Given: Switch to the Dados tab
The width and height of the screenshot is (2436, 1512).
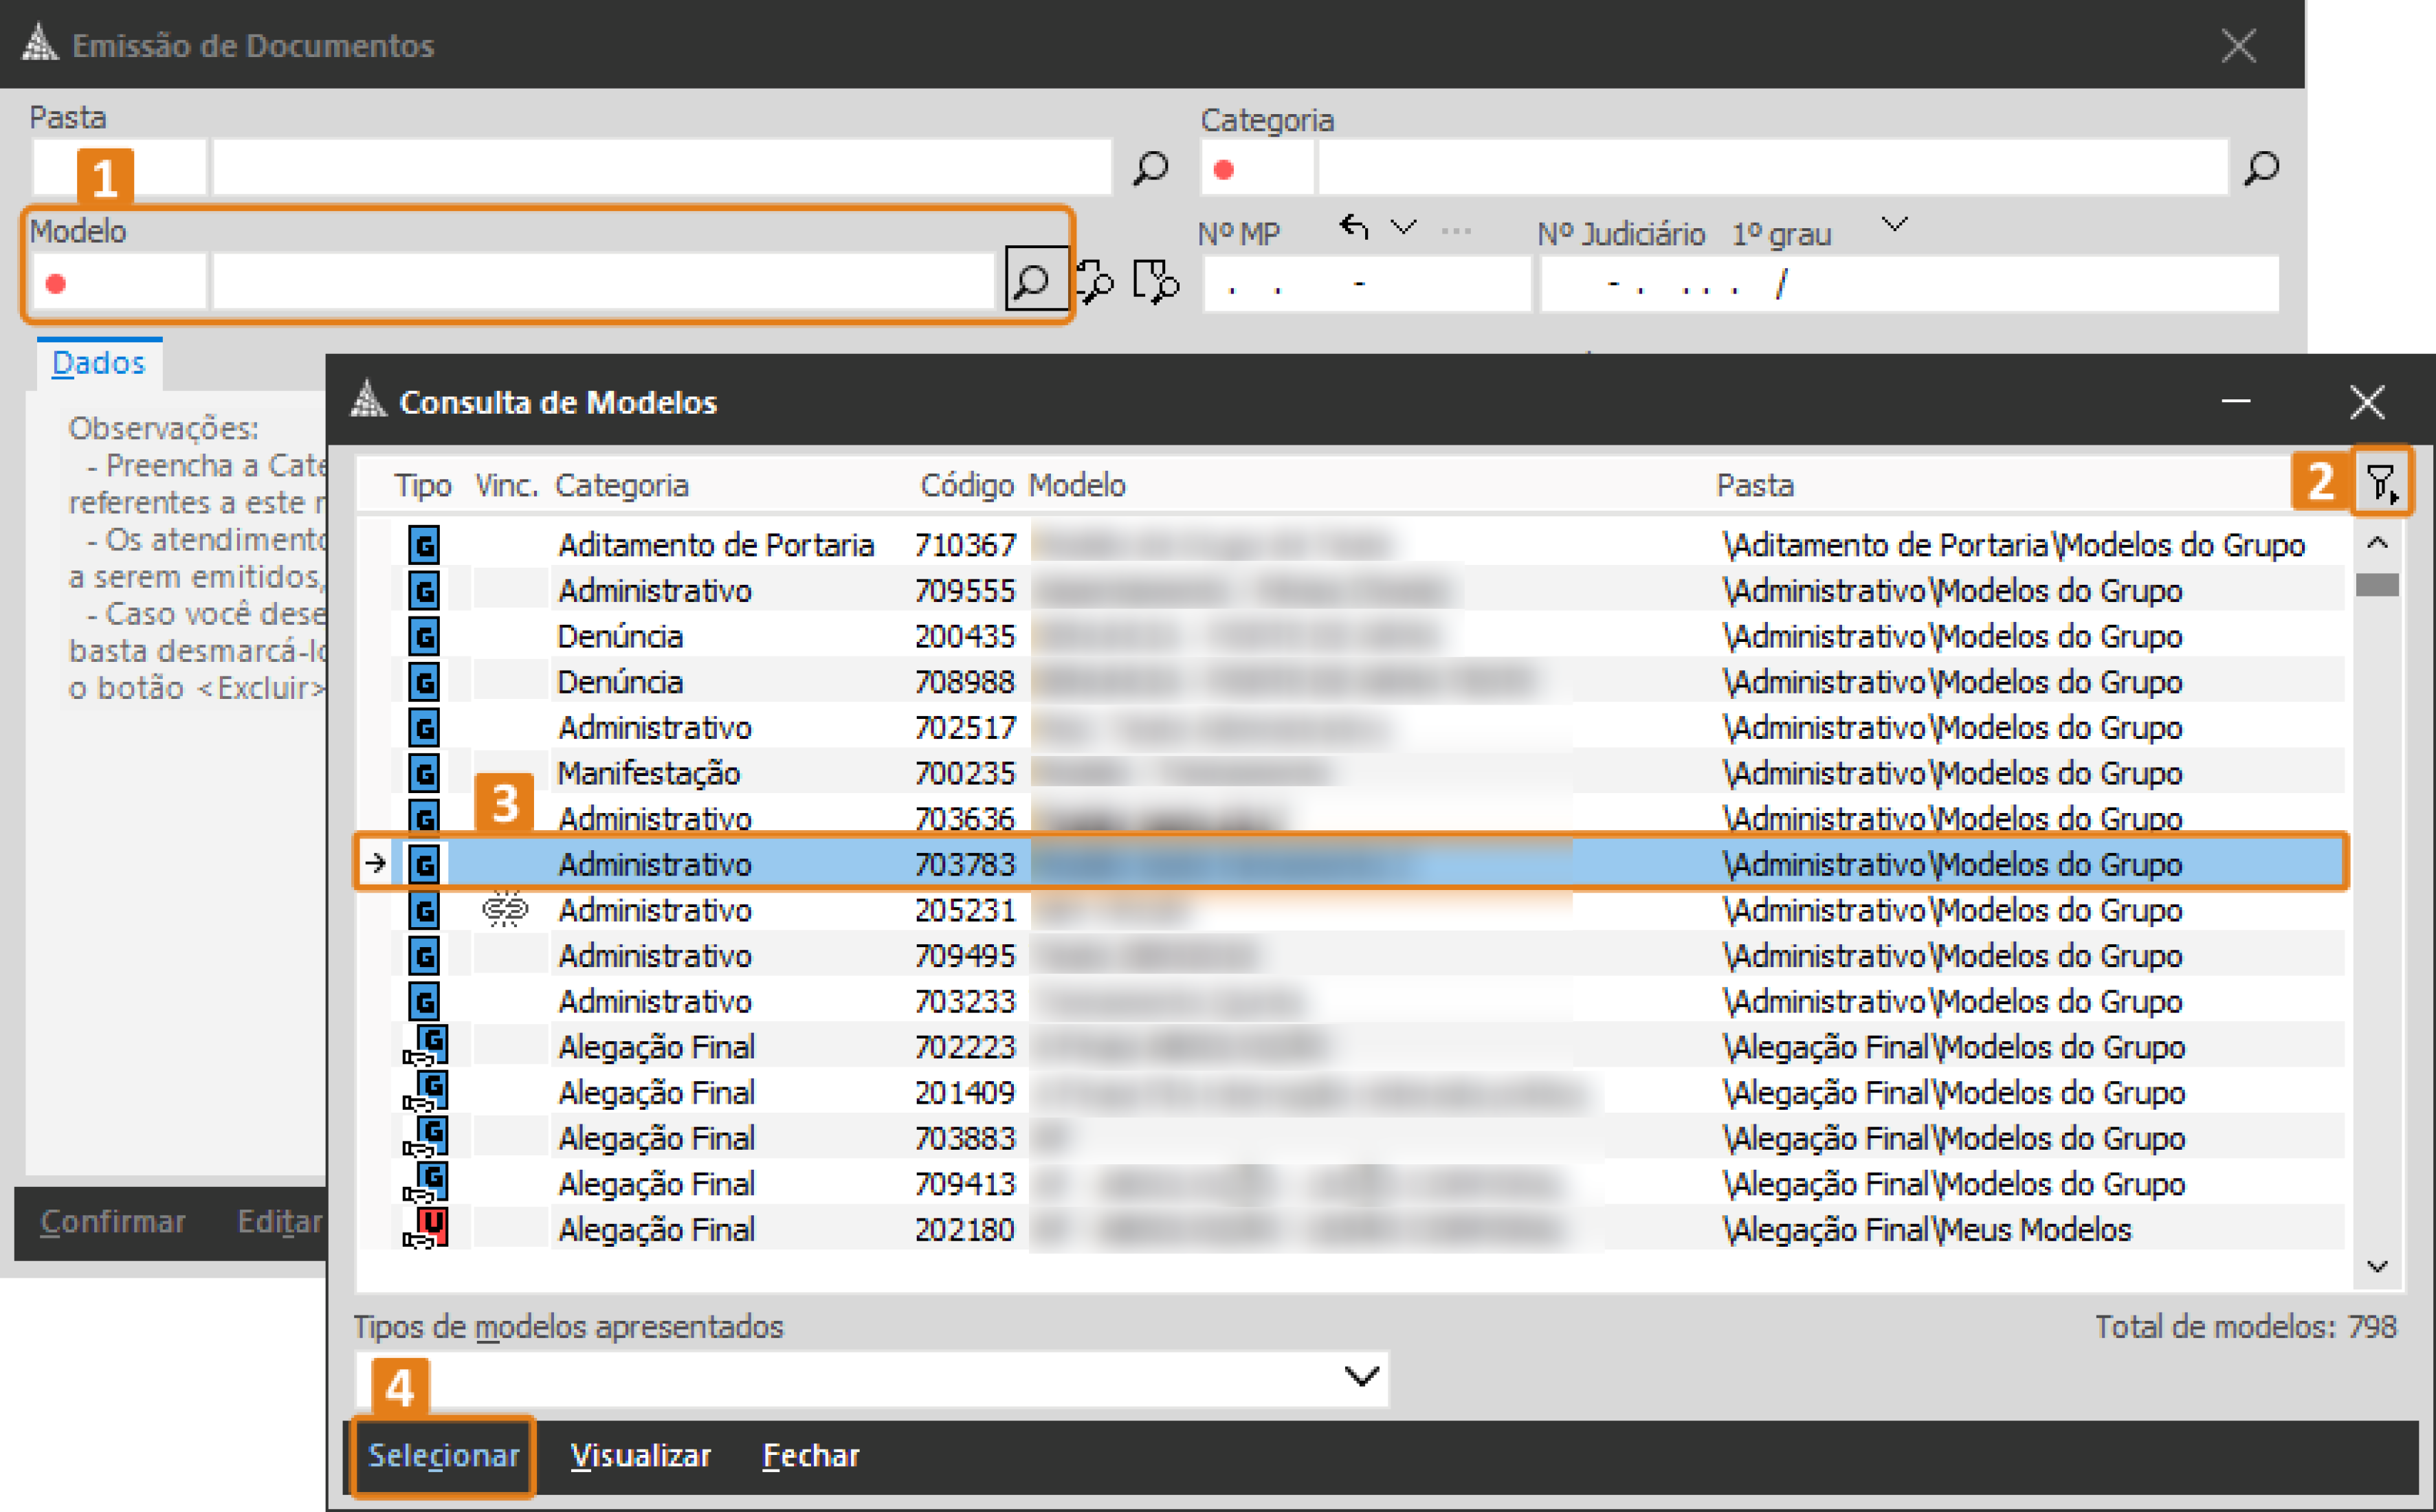Looking at the screenshot, I should click(x=98, y=363).
